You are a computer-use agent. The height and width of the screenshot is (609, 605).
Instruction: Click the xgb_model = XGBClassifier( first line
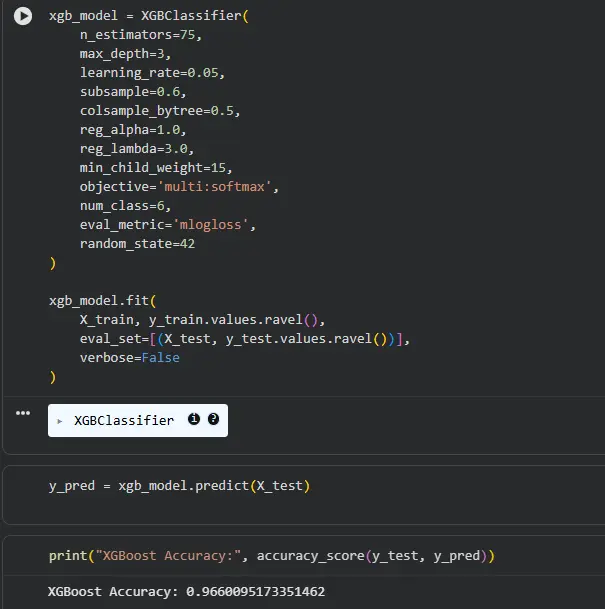(149, 16)
